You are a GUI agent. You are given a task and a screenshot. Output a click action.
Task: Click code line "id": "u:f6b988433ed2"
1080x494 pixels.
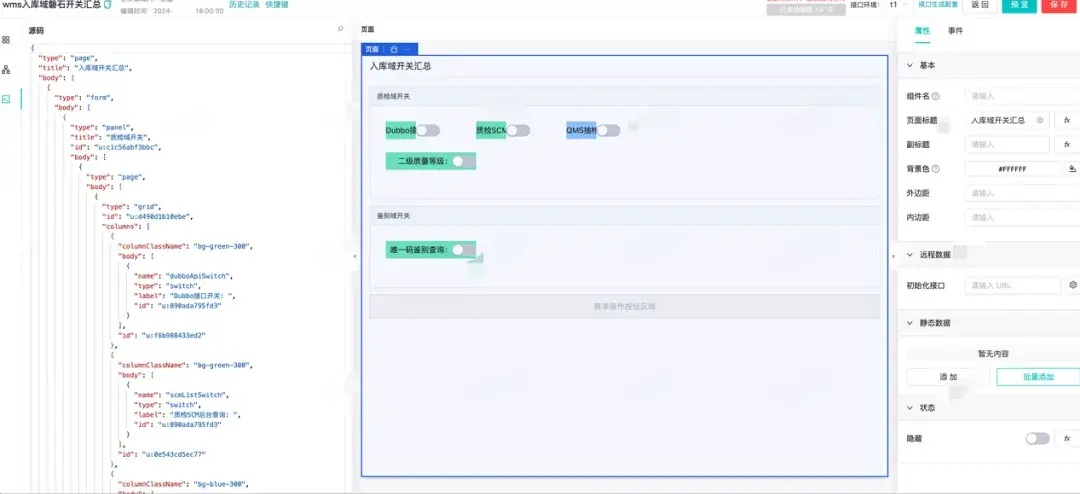click(x=161, y=335)
